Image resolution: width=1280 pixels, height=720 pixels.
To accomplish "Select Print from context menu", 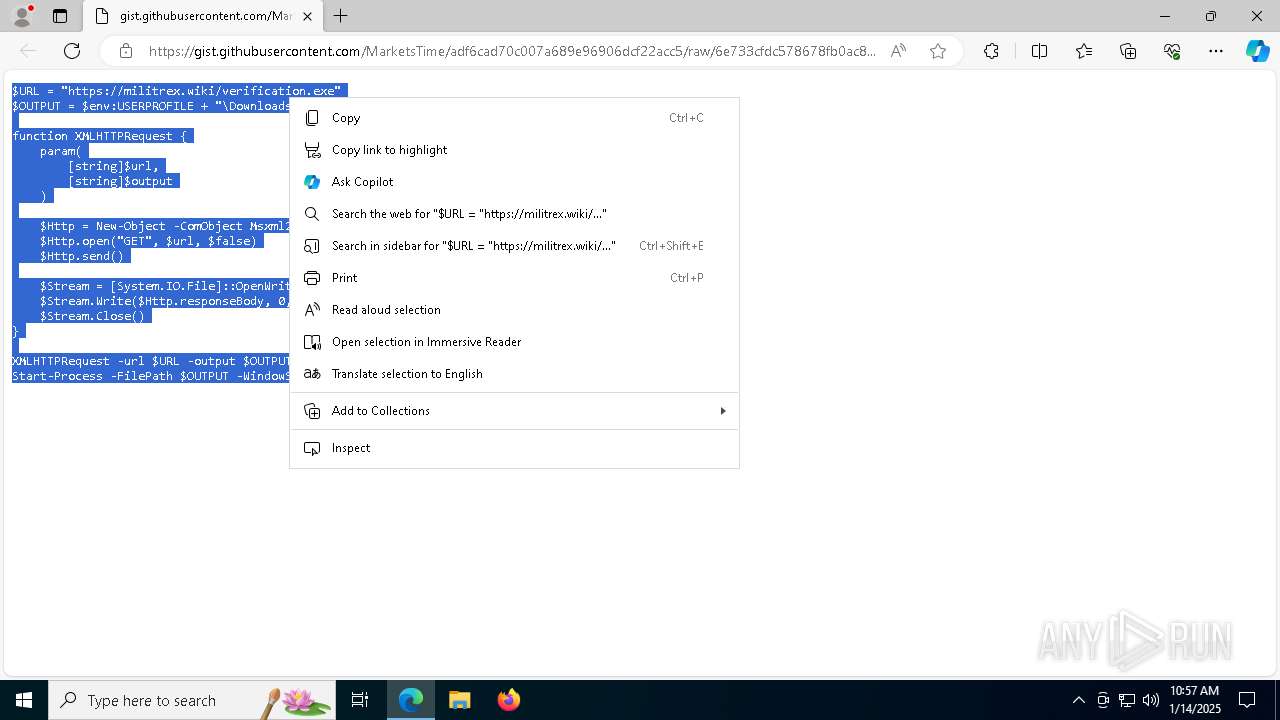I will [514, 278].
